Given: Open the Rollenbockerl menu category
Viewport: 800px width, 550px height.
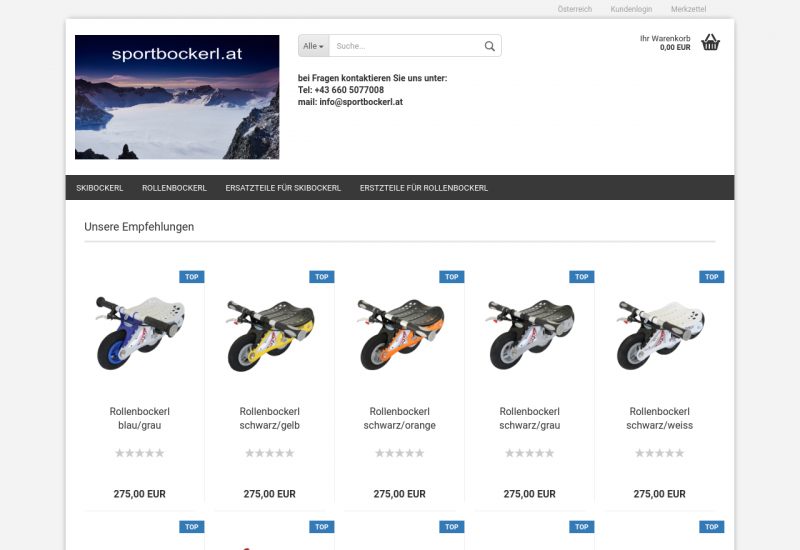Looking at the screenshot, I should tap(174, 188).
